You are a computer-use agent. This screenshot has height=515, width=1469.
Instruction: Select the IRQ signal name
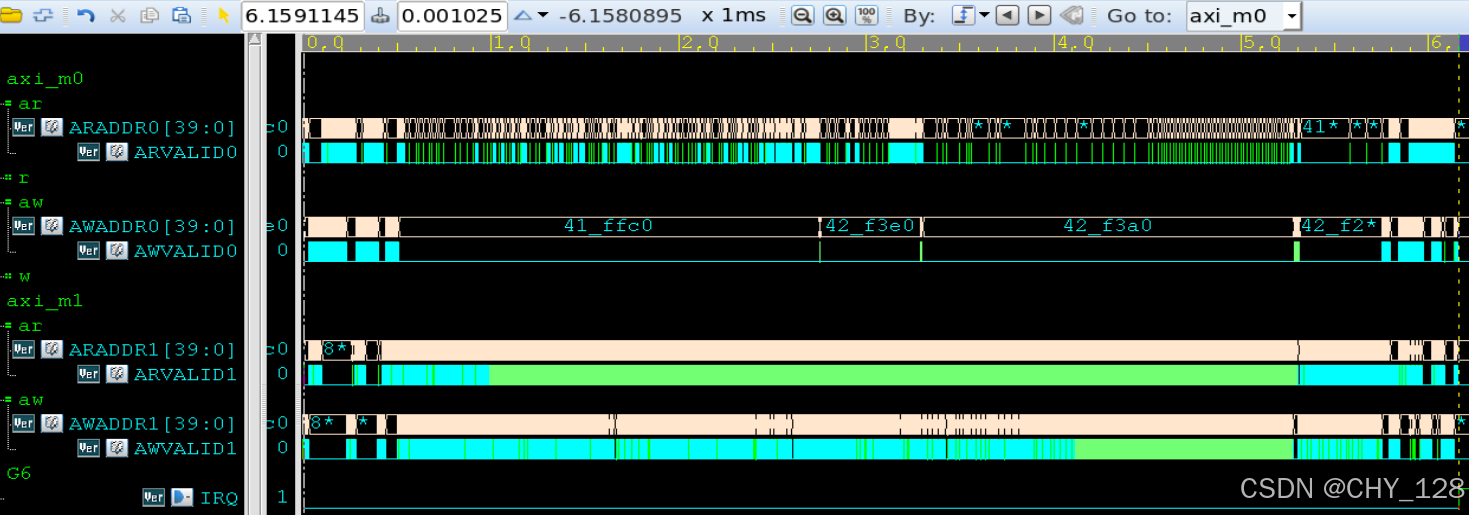(x=219, y=497)
